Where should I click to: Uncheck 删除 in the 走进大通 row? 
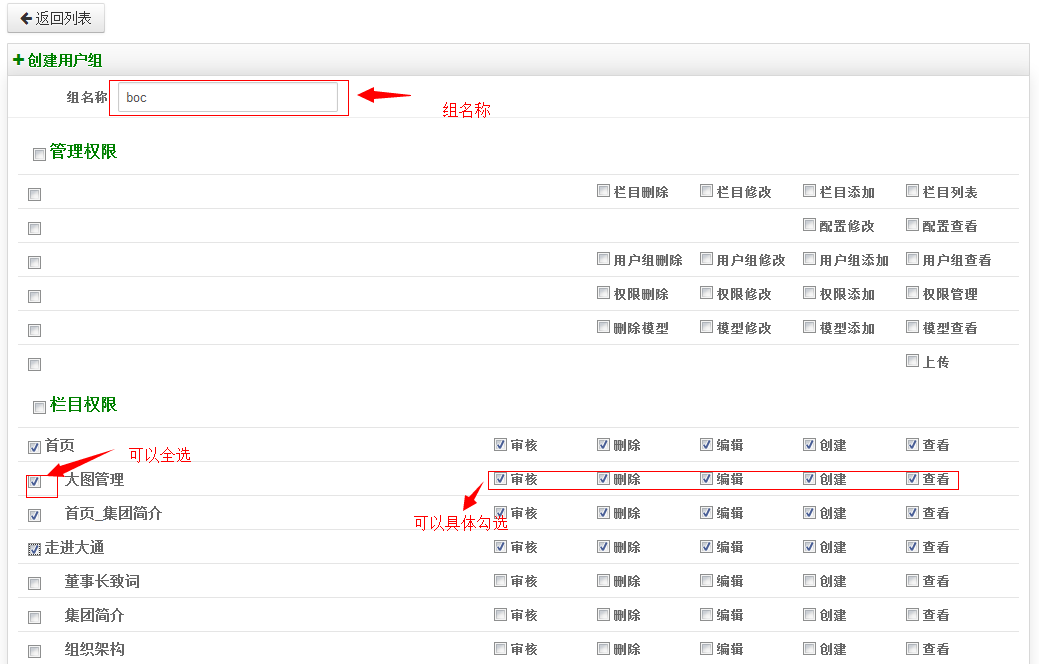click(x=603, y=546)
